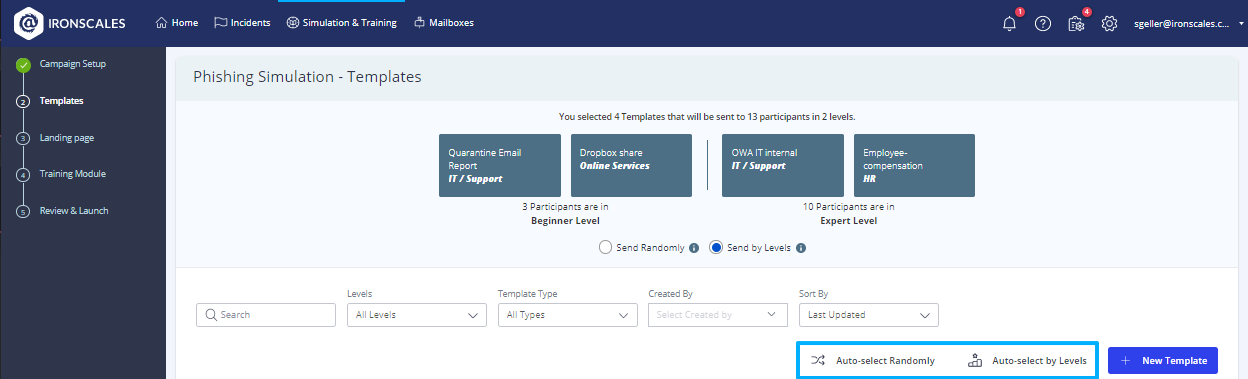Viewport: 1248px width, 379px height.
Task: Open Simulation & Training menu
Action: click(x=341, y=23)
